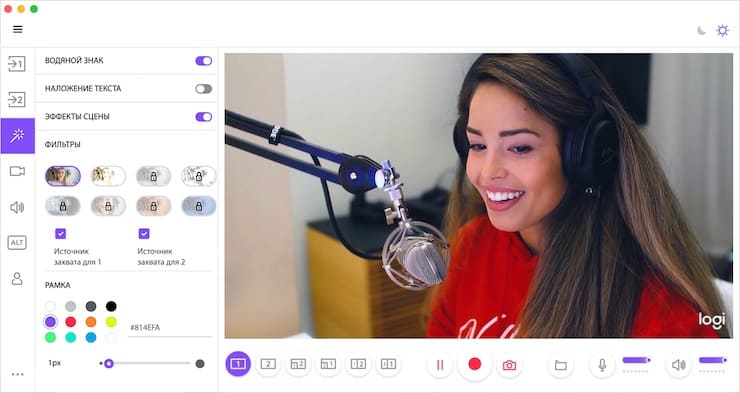Viewport: 740px width, 393px height.
Task: Open the more options ellipsis menu
Action: tap(17, 375)
